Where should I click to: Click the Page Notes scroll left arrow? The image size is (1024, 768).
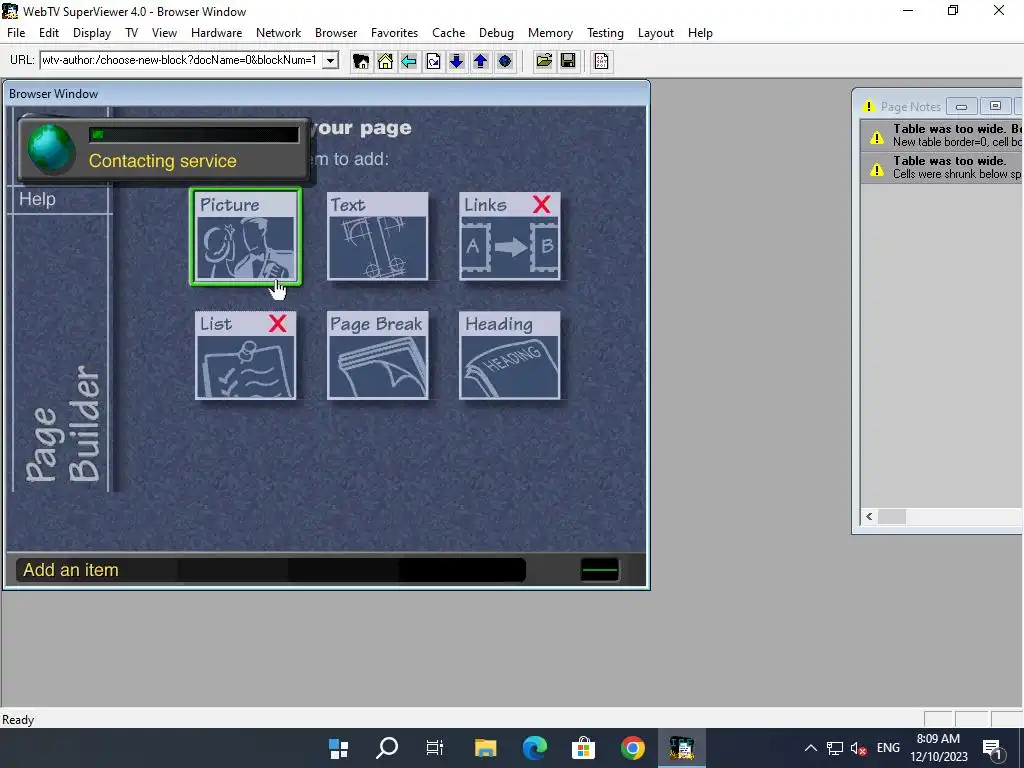click(869, 517)
